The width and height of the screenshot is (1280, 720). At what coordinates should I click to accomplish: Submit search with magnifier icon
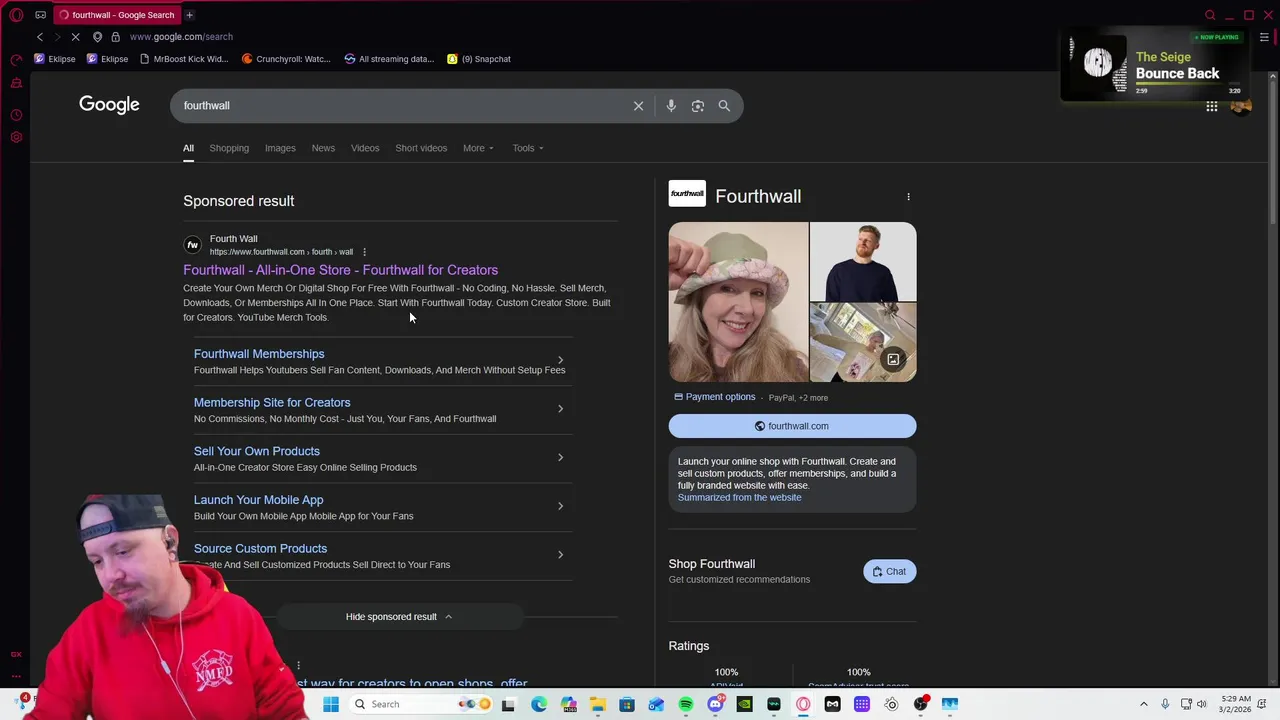724,106
